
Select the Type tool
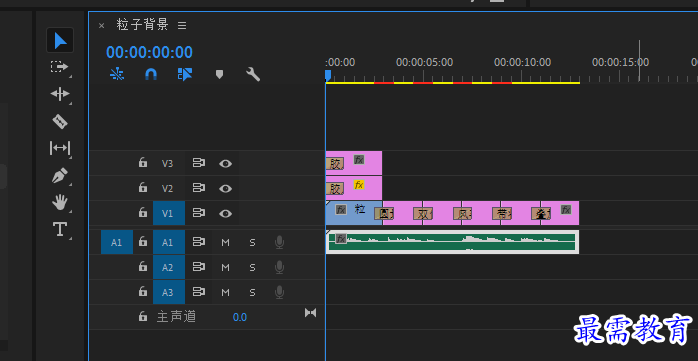[60, 230]
